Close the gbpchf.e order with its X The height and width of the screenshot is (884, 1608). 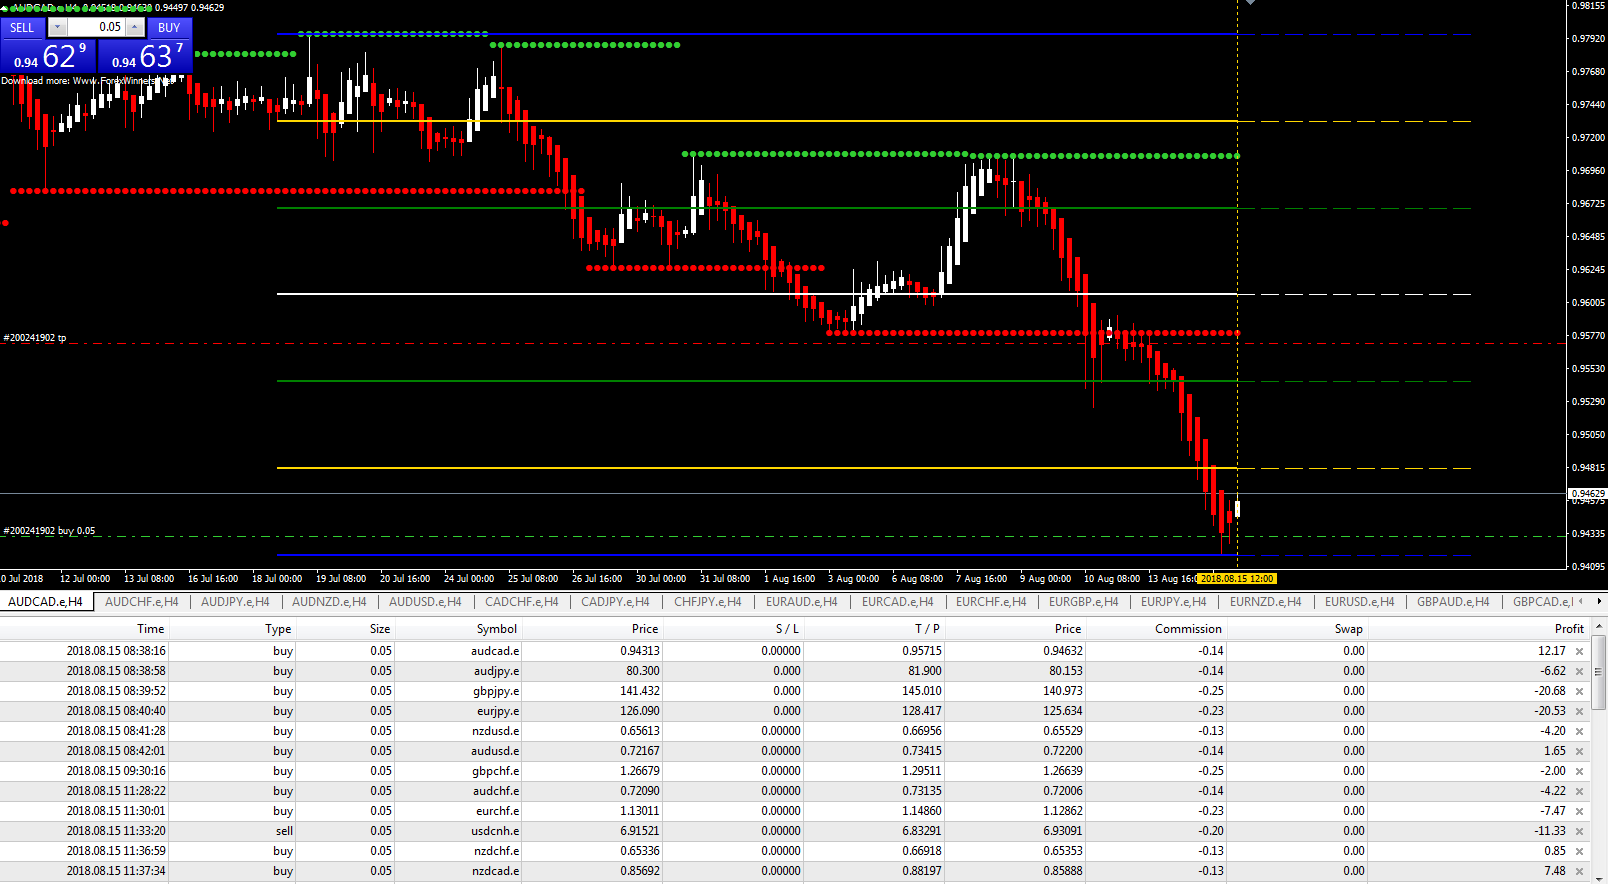(1580, 771)
